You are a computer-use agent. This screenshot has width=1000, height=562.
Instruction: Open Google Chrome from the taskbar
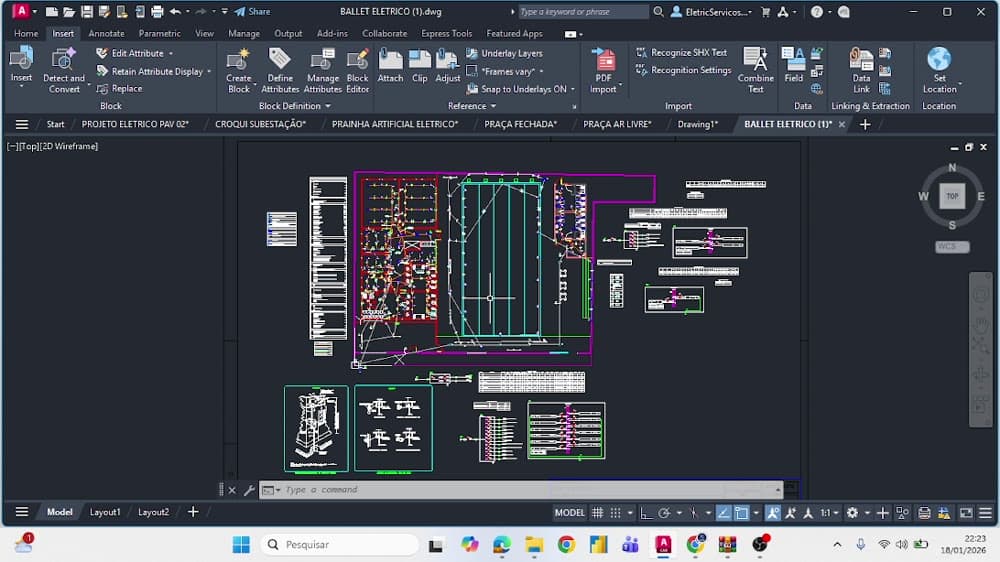pos(566,545)
